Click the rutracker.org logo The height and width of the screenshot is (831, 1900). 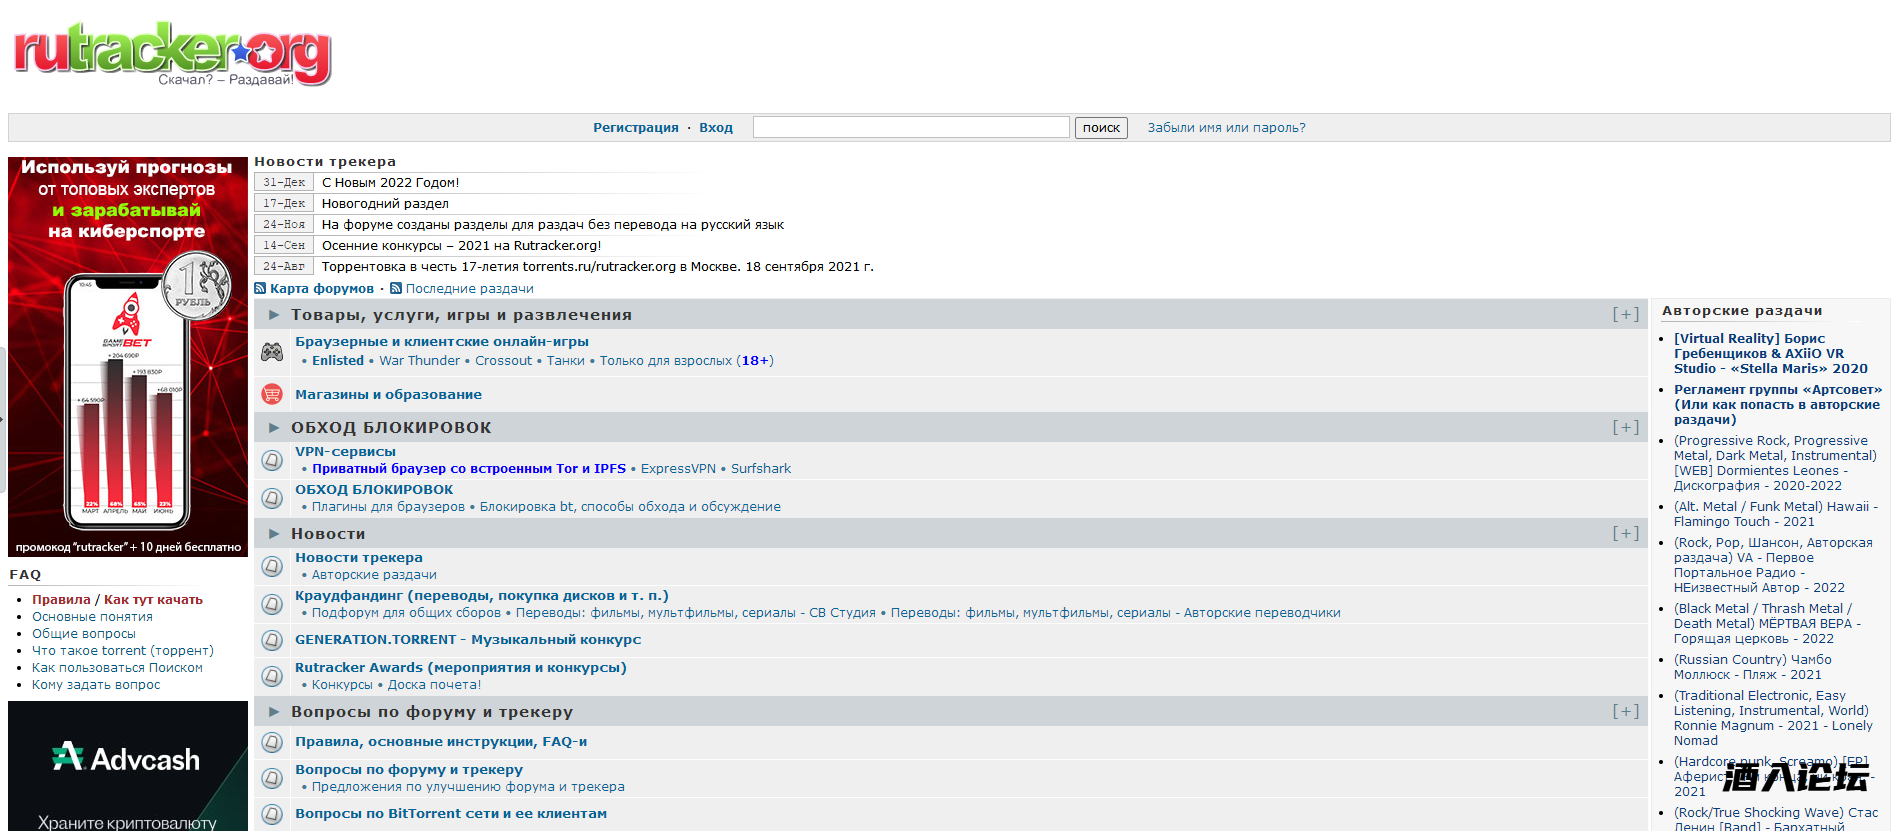172,54
